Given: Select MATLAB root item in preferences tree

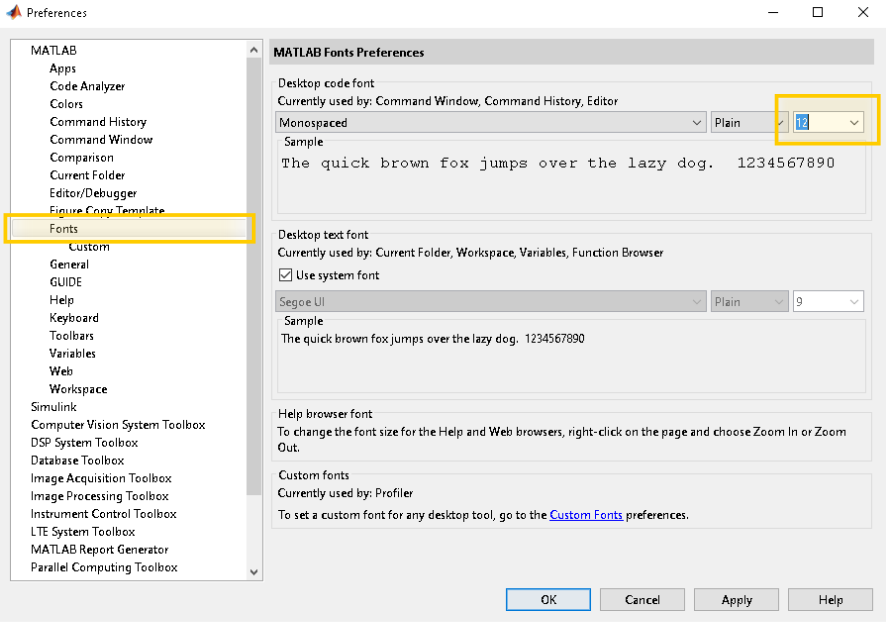Looking at the screenshot, I should coord(54,50).
